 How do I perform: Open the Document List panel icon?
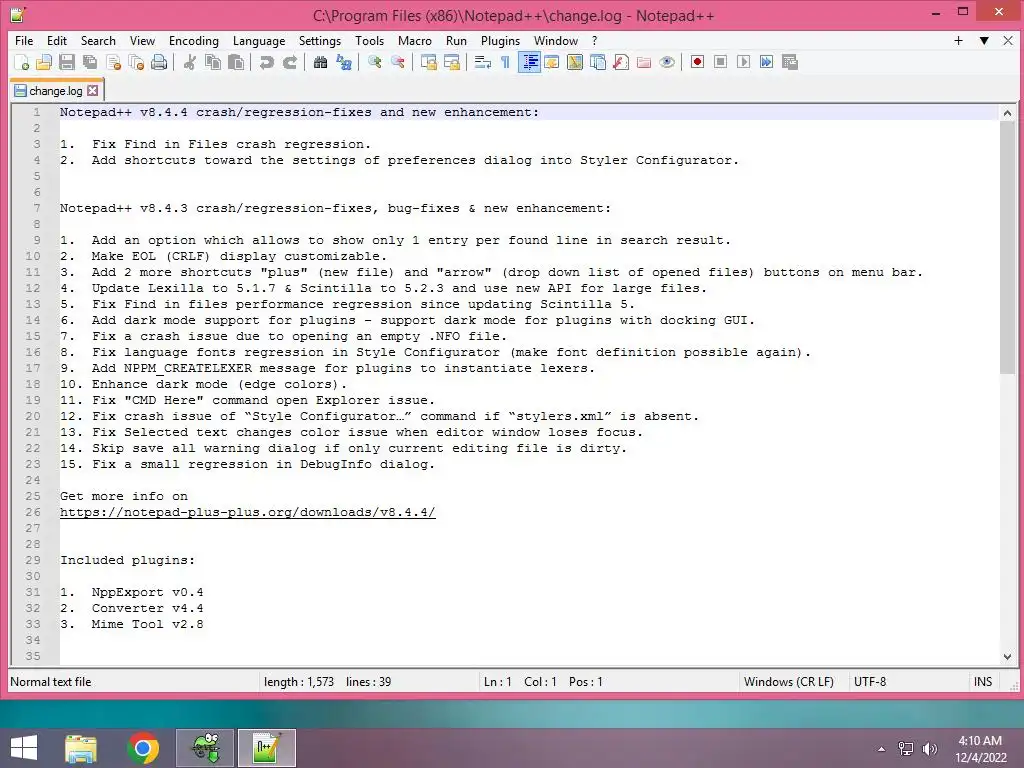coord(598,62)
